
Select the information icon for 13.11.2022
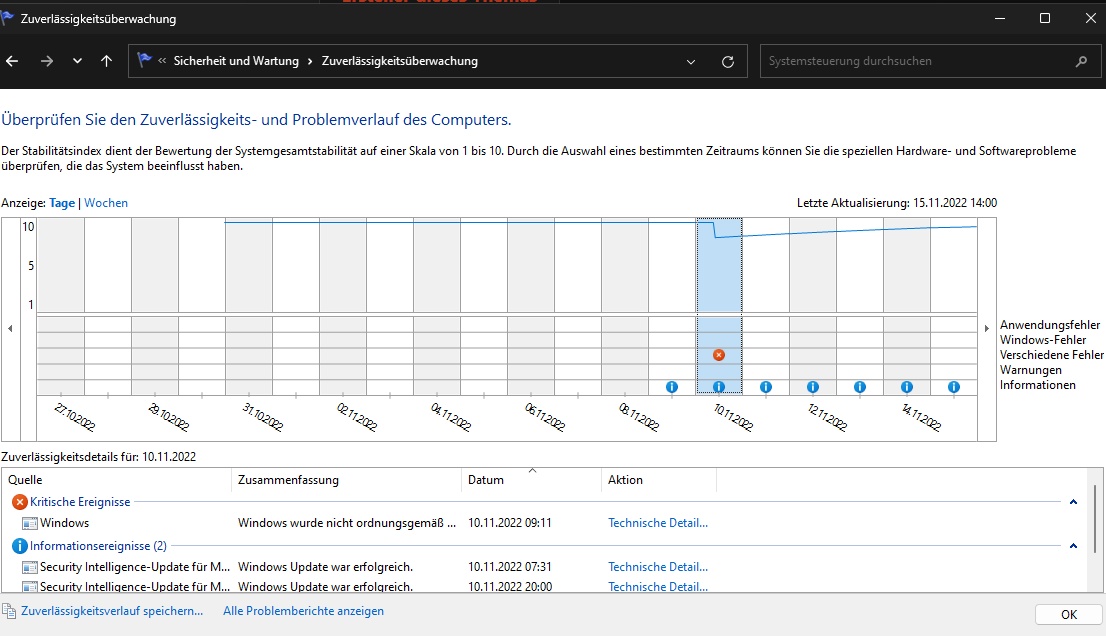tap(860, 387)
